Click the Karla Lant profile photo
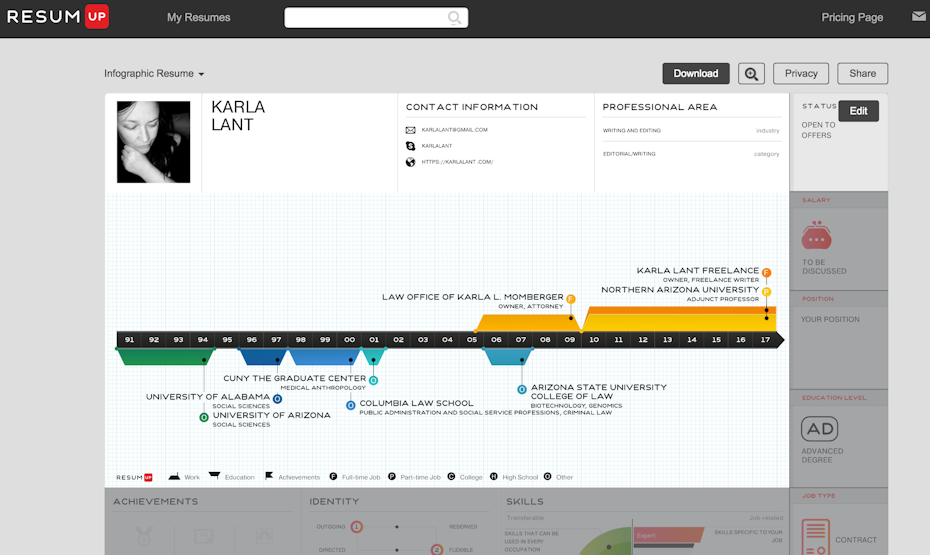 pyautogui.click(x=153, y=141)
